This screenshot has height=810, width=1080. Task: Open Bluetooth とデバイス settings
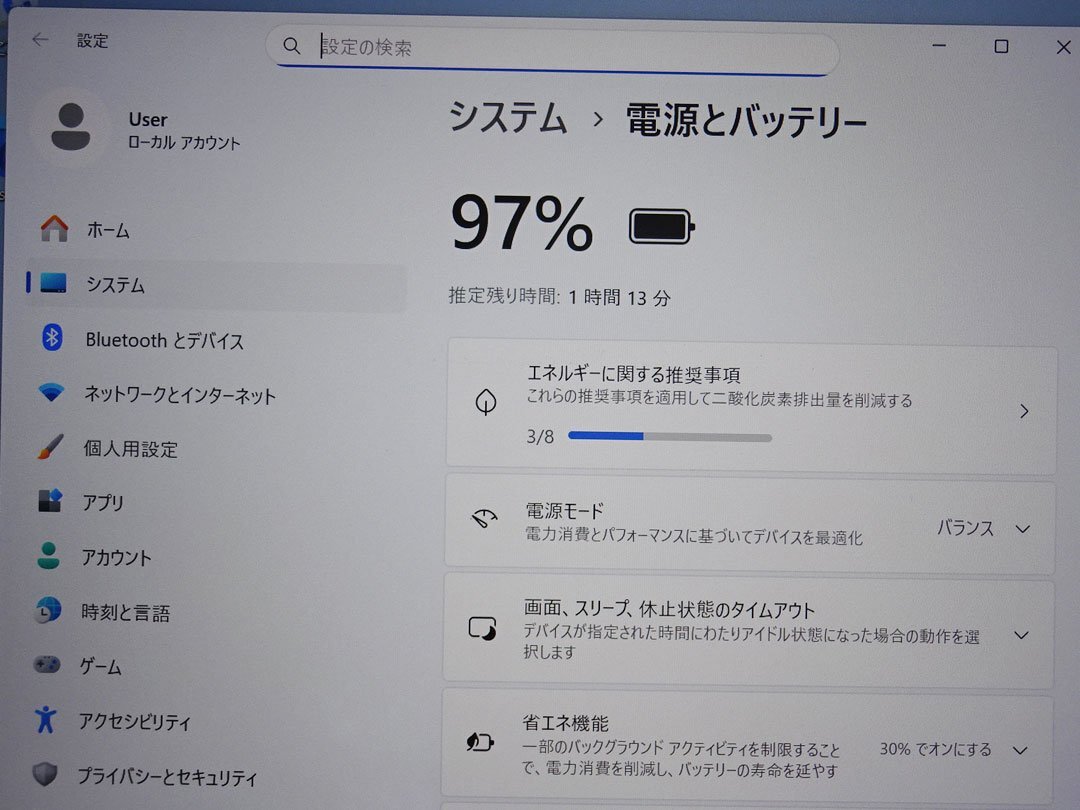tap(216, 340)
